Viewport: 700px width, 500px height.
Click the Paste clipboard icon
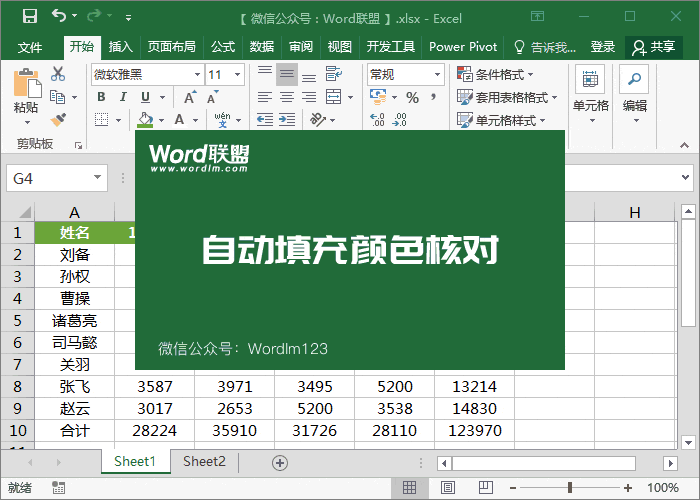tap(27, 83)
